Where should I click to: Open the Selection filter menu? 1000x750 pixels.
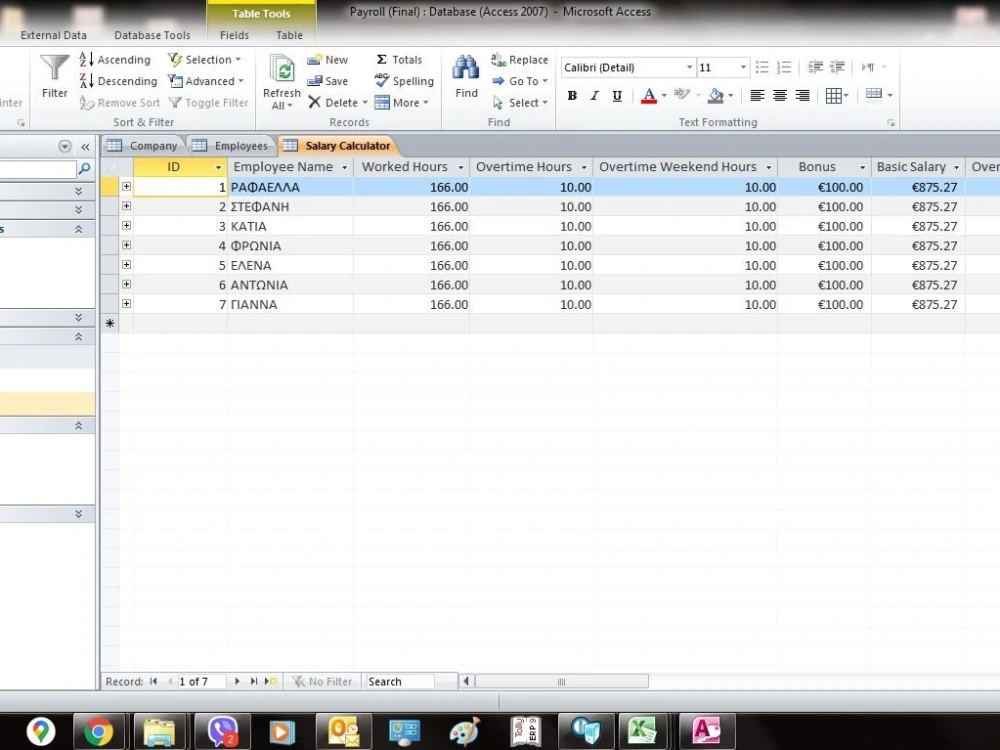click(x=205, y=59)
